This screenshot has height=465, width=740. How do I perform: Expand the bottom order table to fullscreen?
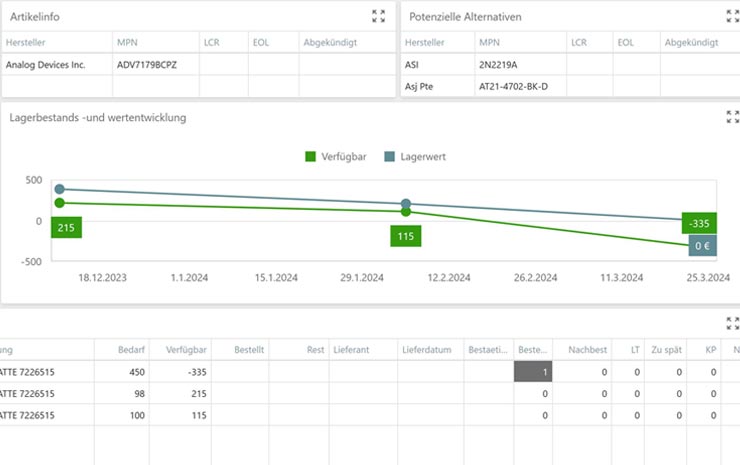point(732,322)
